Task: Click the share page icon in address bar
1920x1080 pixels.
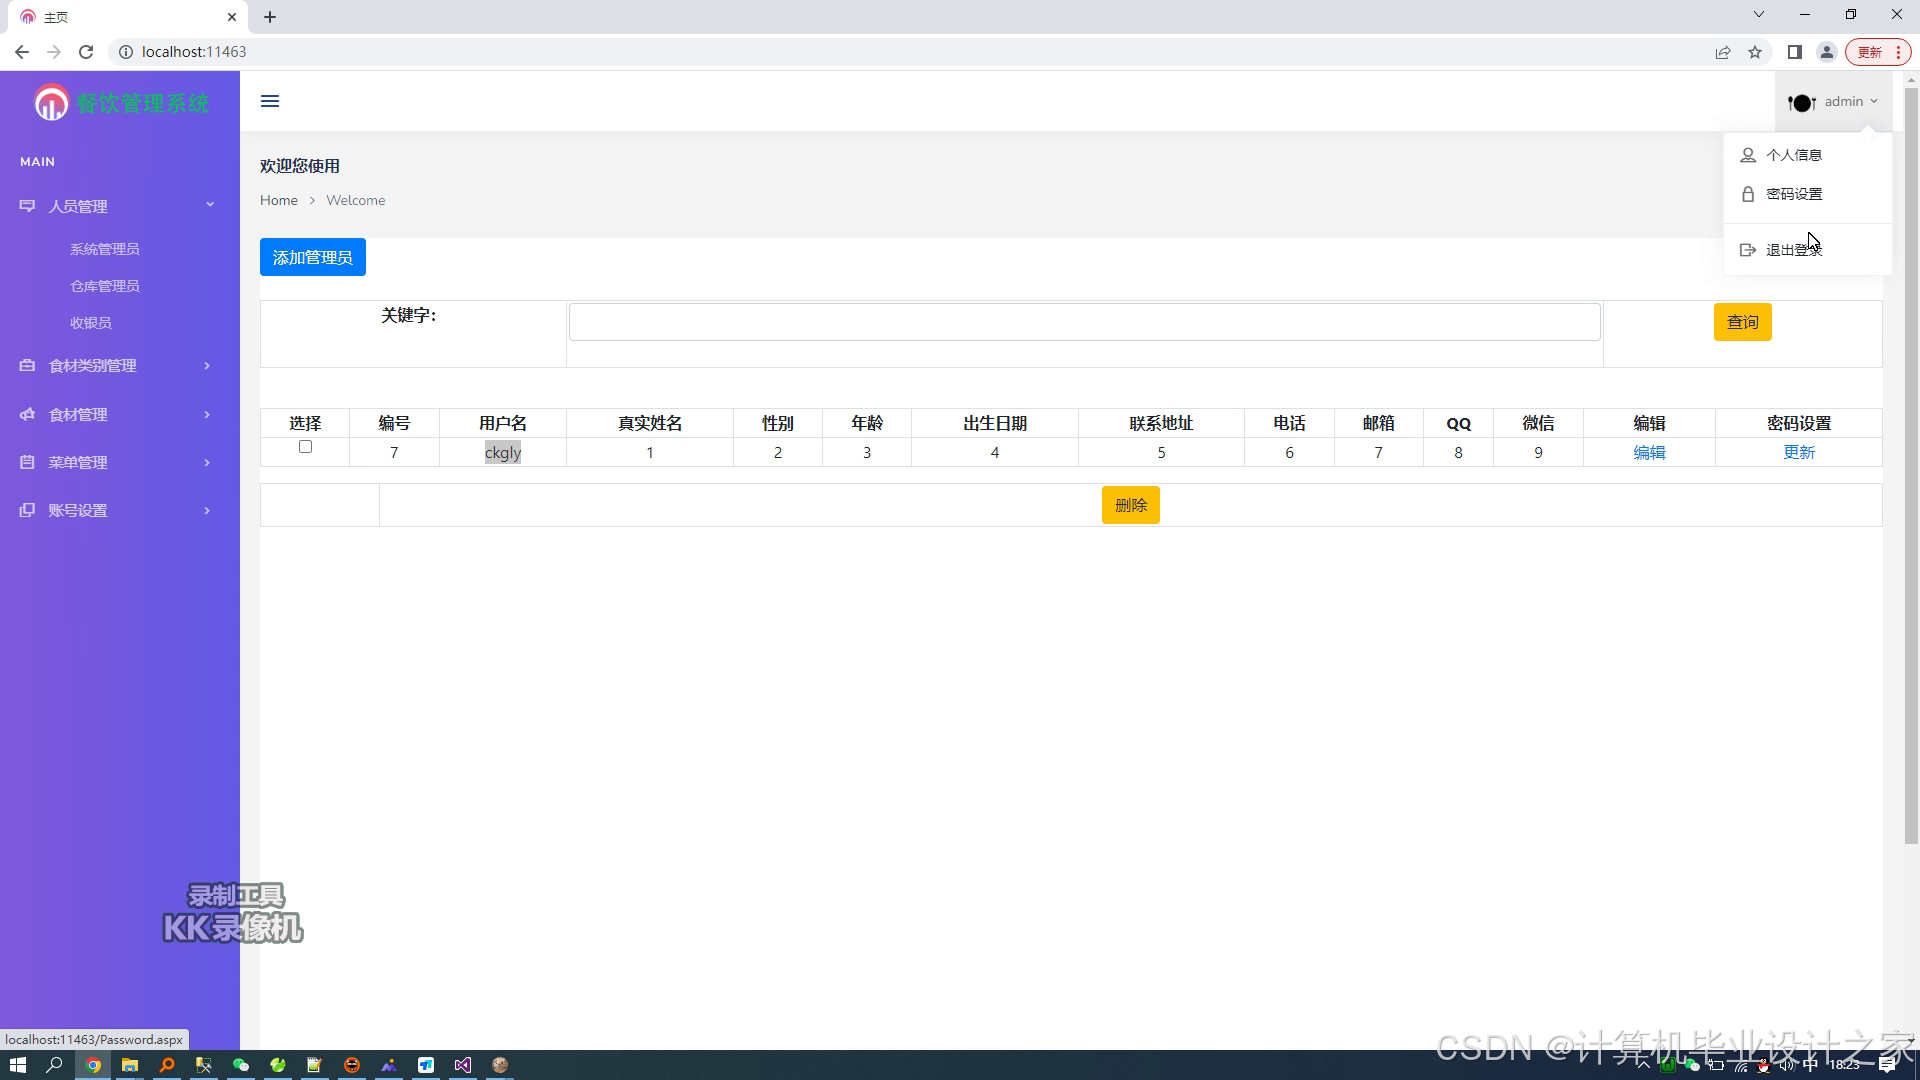Action: tap(1723, 52)
